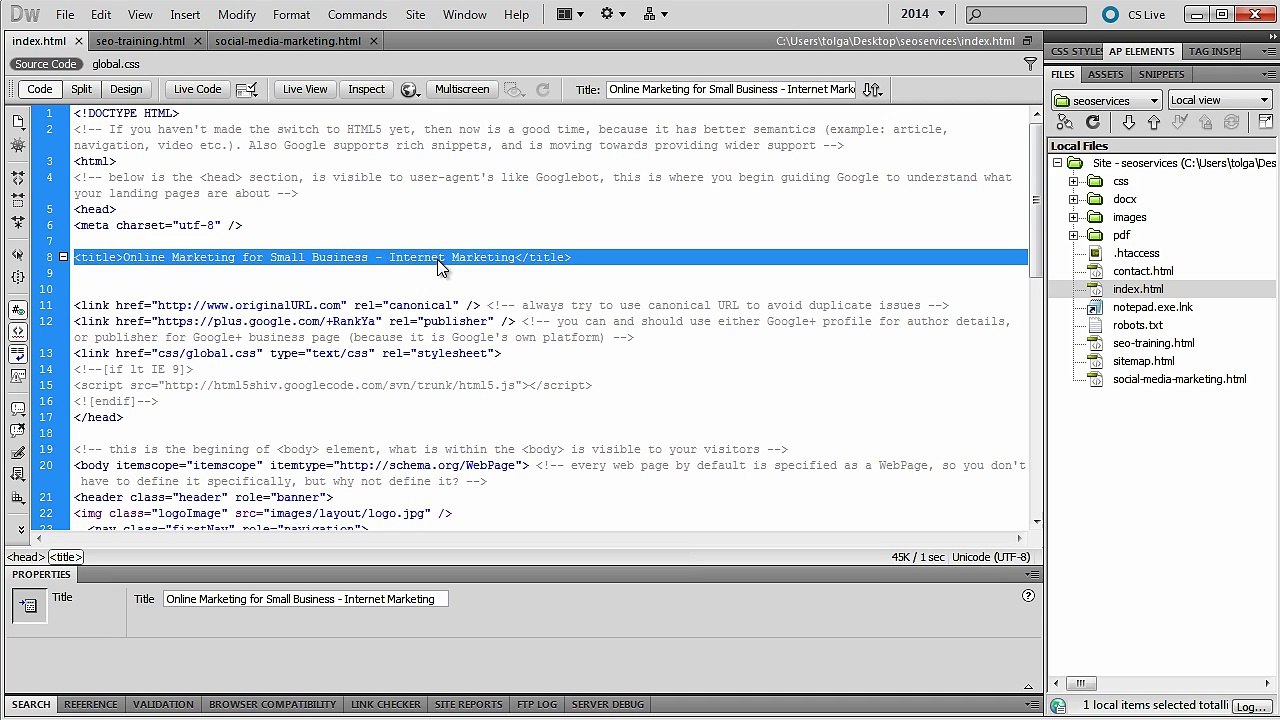Click CS Live button
Viewport: 1280px width, 720px height.
(x=1135, y=14)
